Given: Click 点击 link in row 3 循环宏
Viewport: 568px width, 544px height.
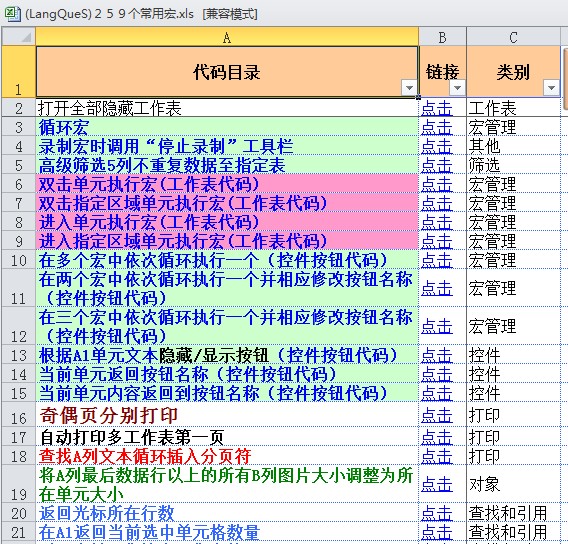Looking at the screenshot, I should [437, 127].
